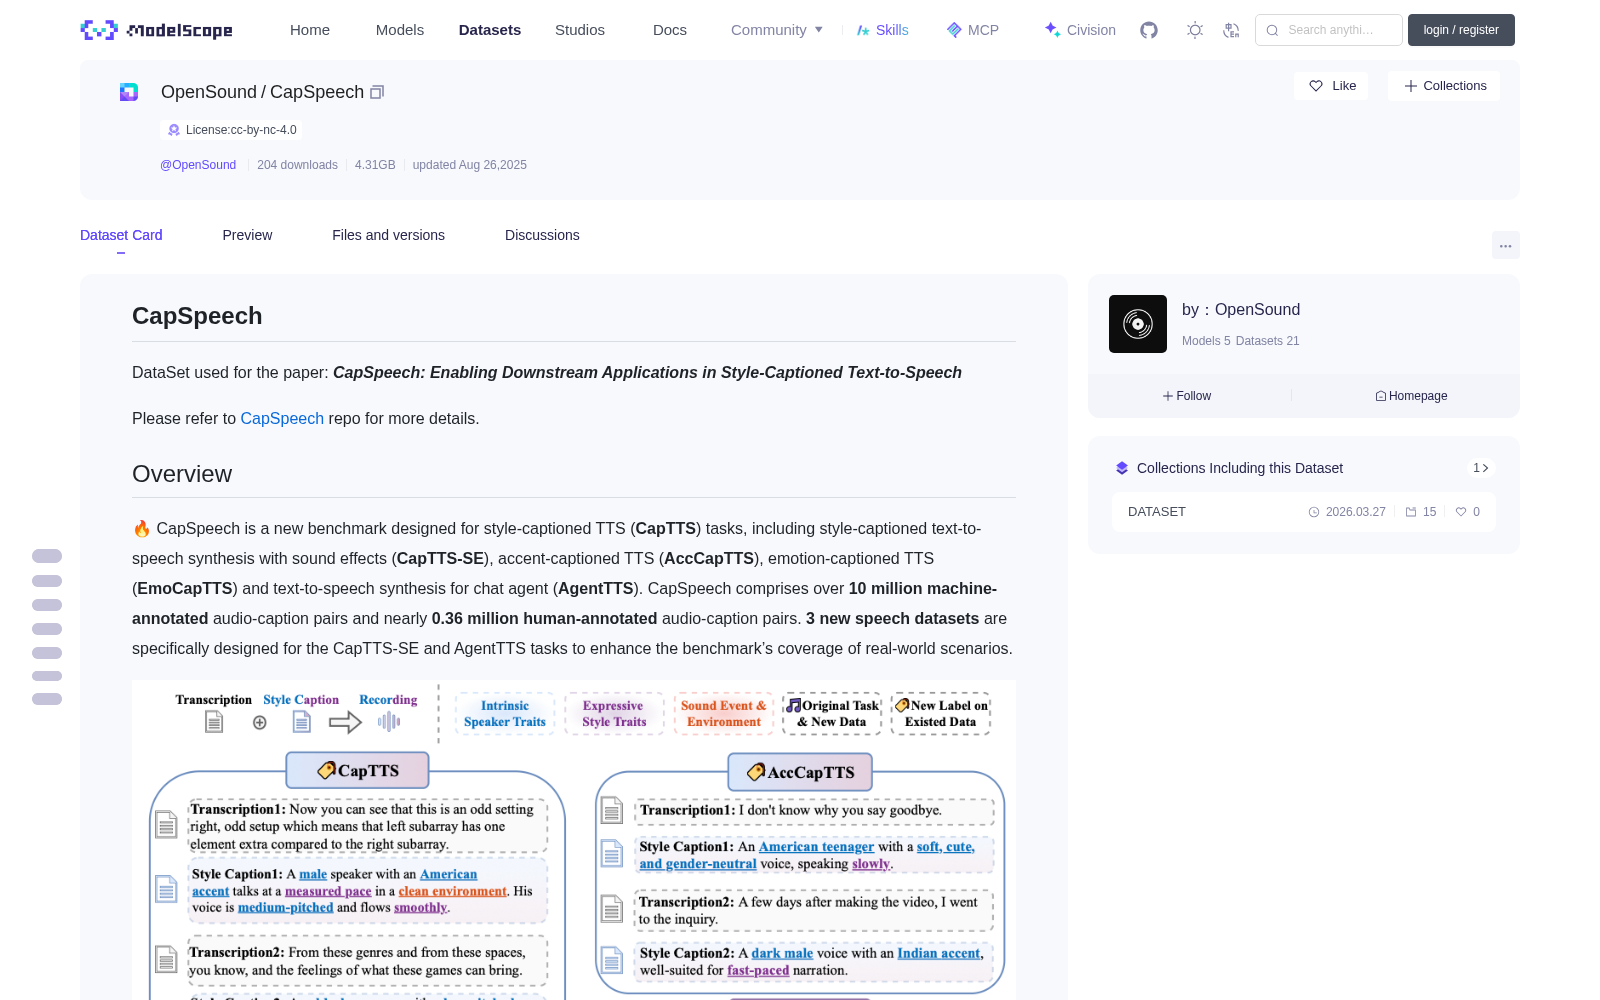Open the CapSpeech repo link
The width and height of the screenshot is (1600, 1000).
click(282, 418)
